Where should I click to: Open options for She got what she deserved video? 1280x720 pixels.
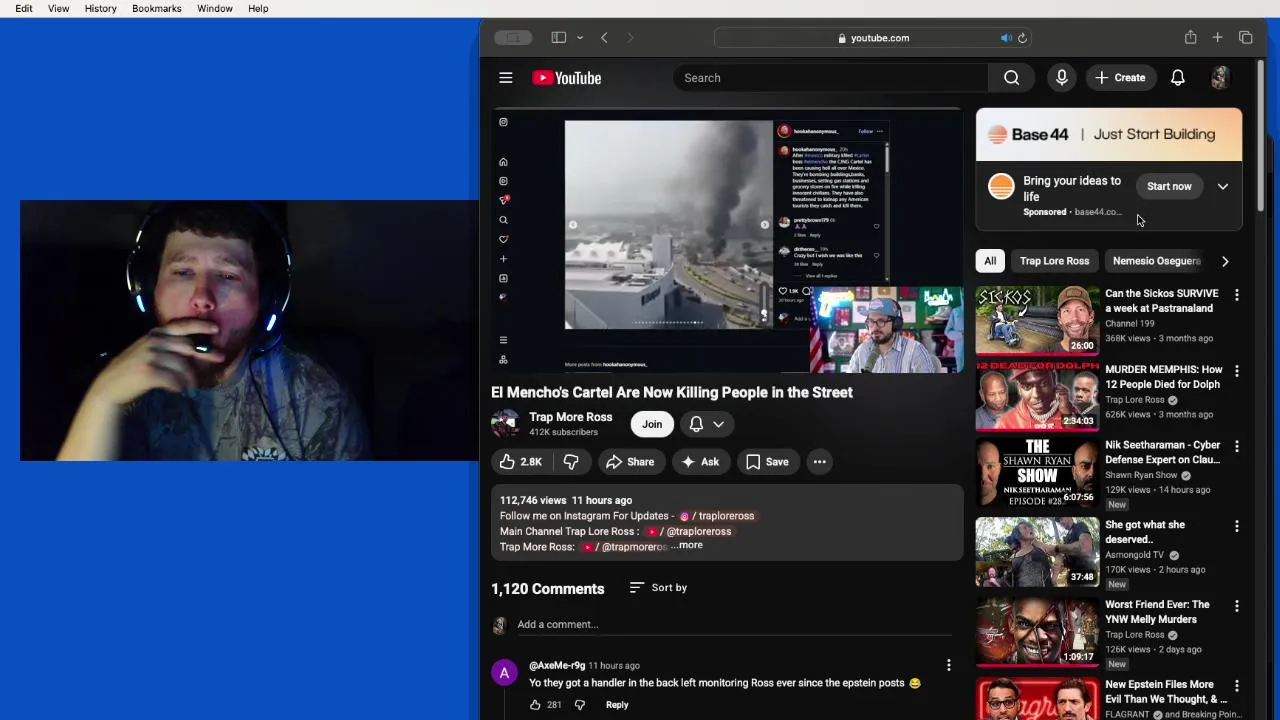(1236, 526)
